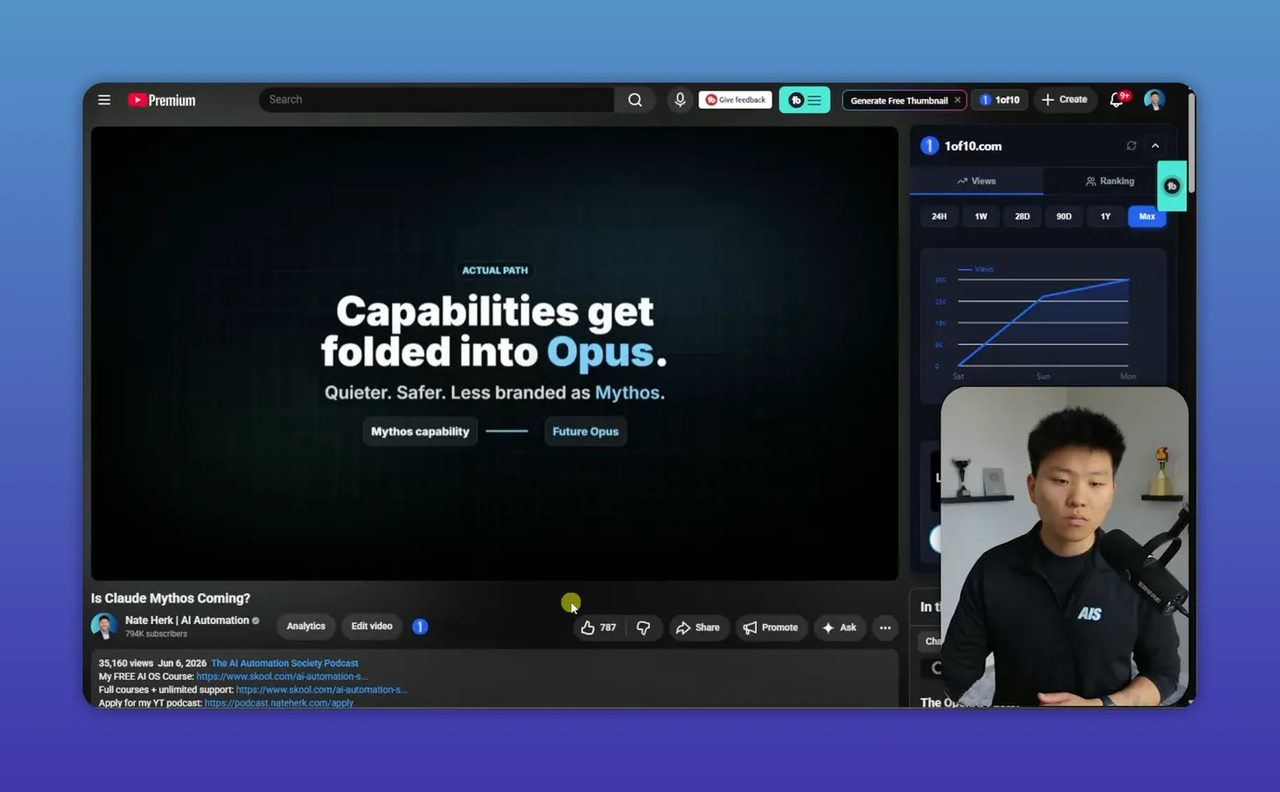Start voice search with microphone icon
This screenshot has width=1280, height=792.
[x=680, y=100]
